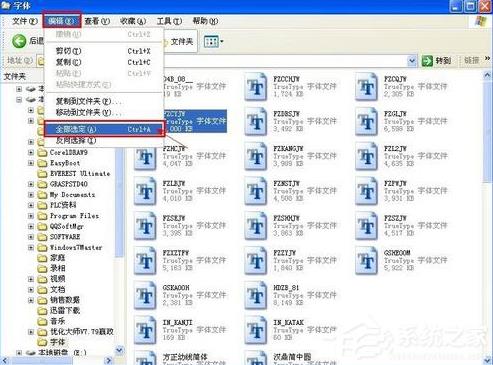493x365 pixels.
Task: Click the 链接 links toolbar label
Action: pos(471,60)
